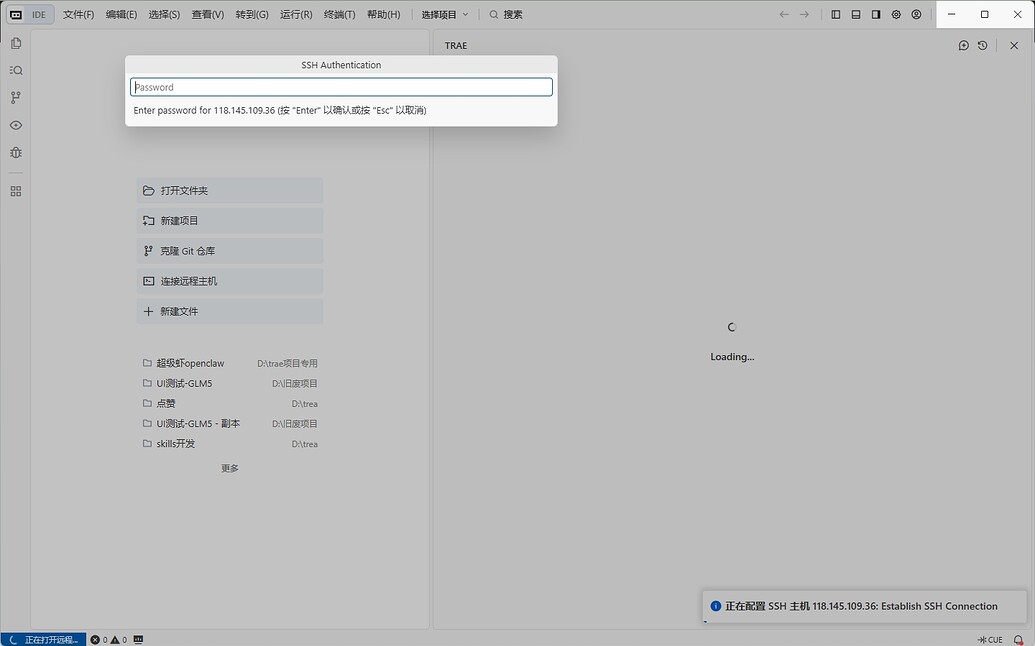Click the TRAE panel title
This screenshot has width=1035, height=646.
coord(456,46)
